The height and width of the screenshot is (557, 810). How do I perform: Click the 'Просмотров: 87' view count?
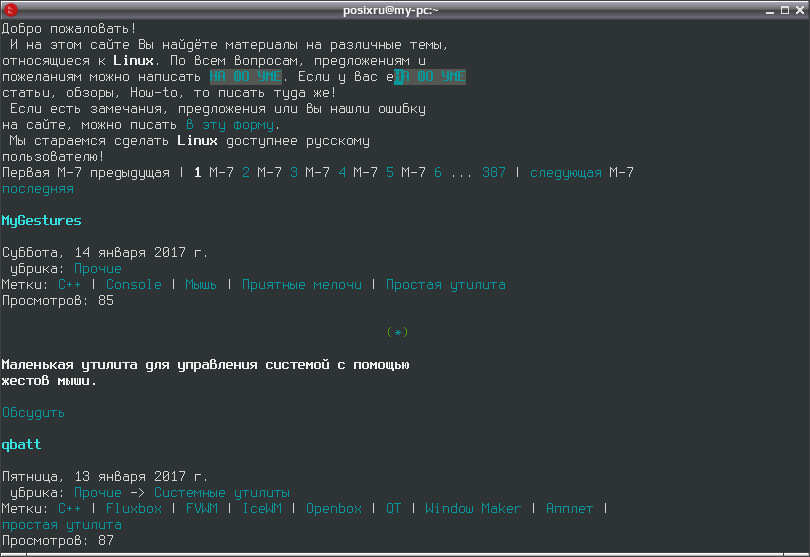point(57,541)
